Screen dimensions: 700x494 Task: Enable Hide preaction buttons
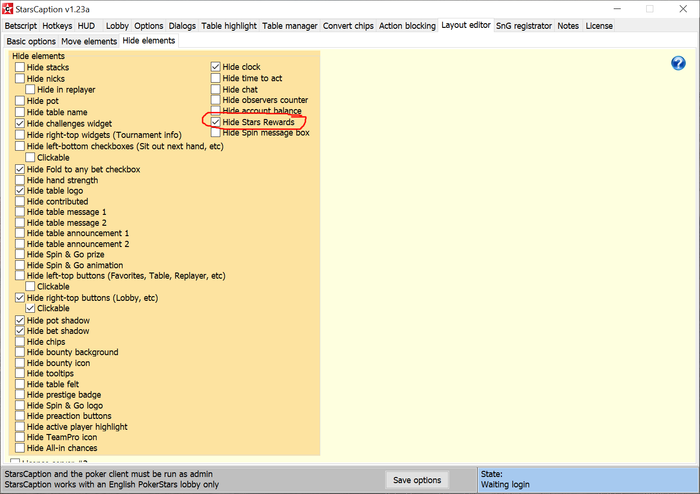pyautogui.click(x=20, y=416)
